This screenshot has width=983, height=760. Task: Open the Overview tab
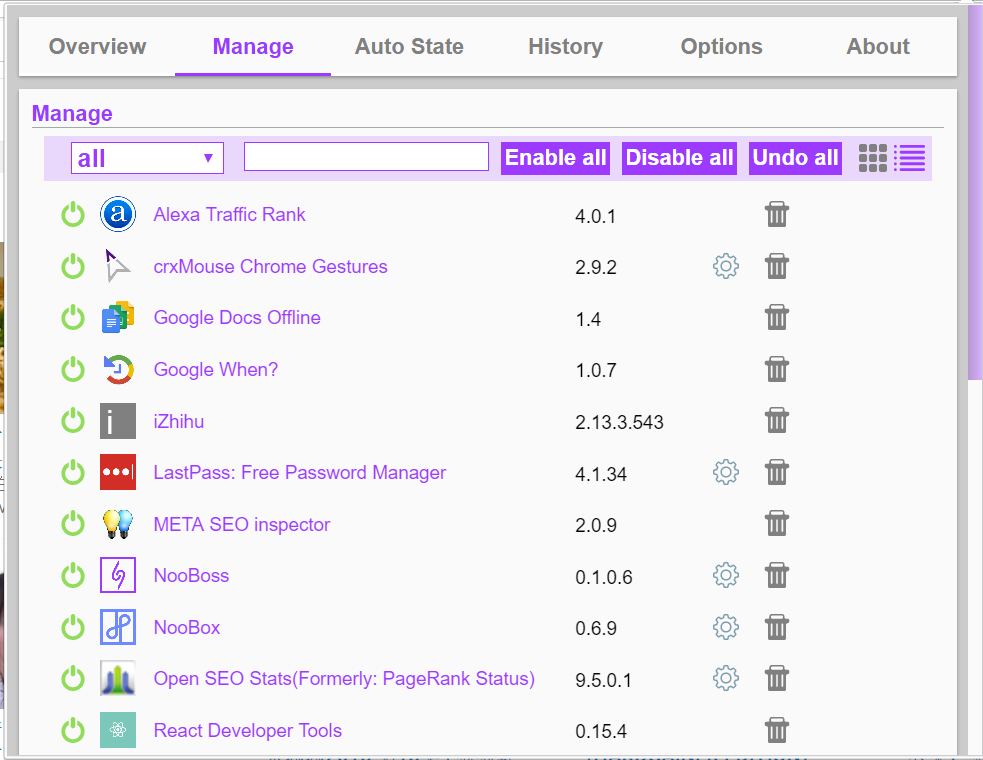point(97,46)
